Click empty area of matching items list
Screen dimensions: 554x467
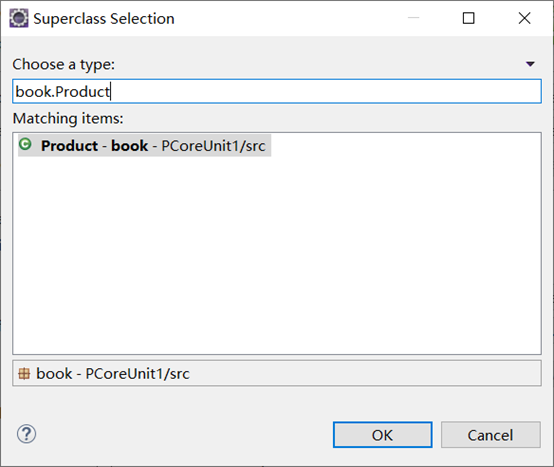click(x=277, y=254)
